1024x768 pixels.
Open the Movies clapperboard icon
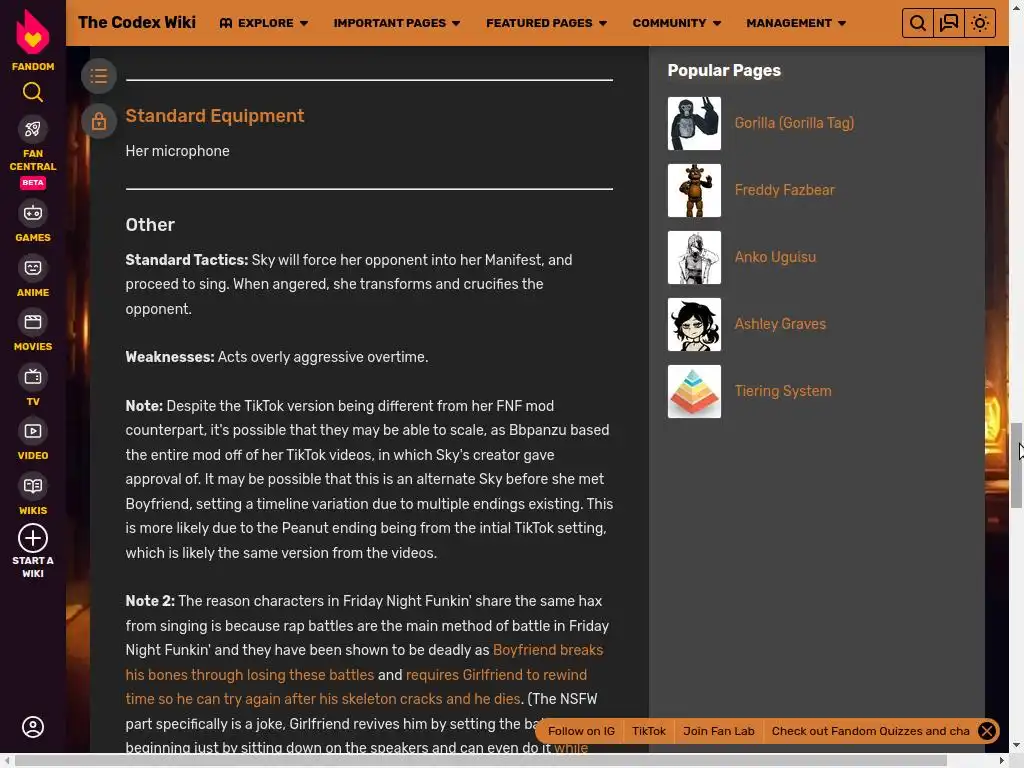pyautogui.click(x=33, y=322)
